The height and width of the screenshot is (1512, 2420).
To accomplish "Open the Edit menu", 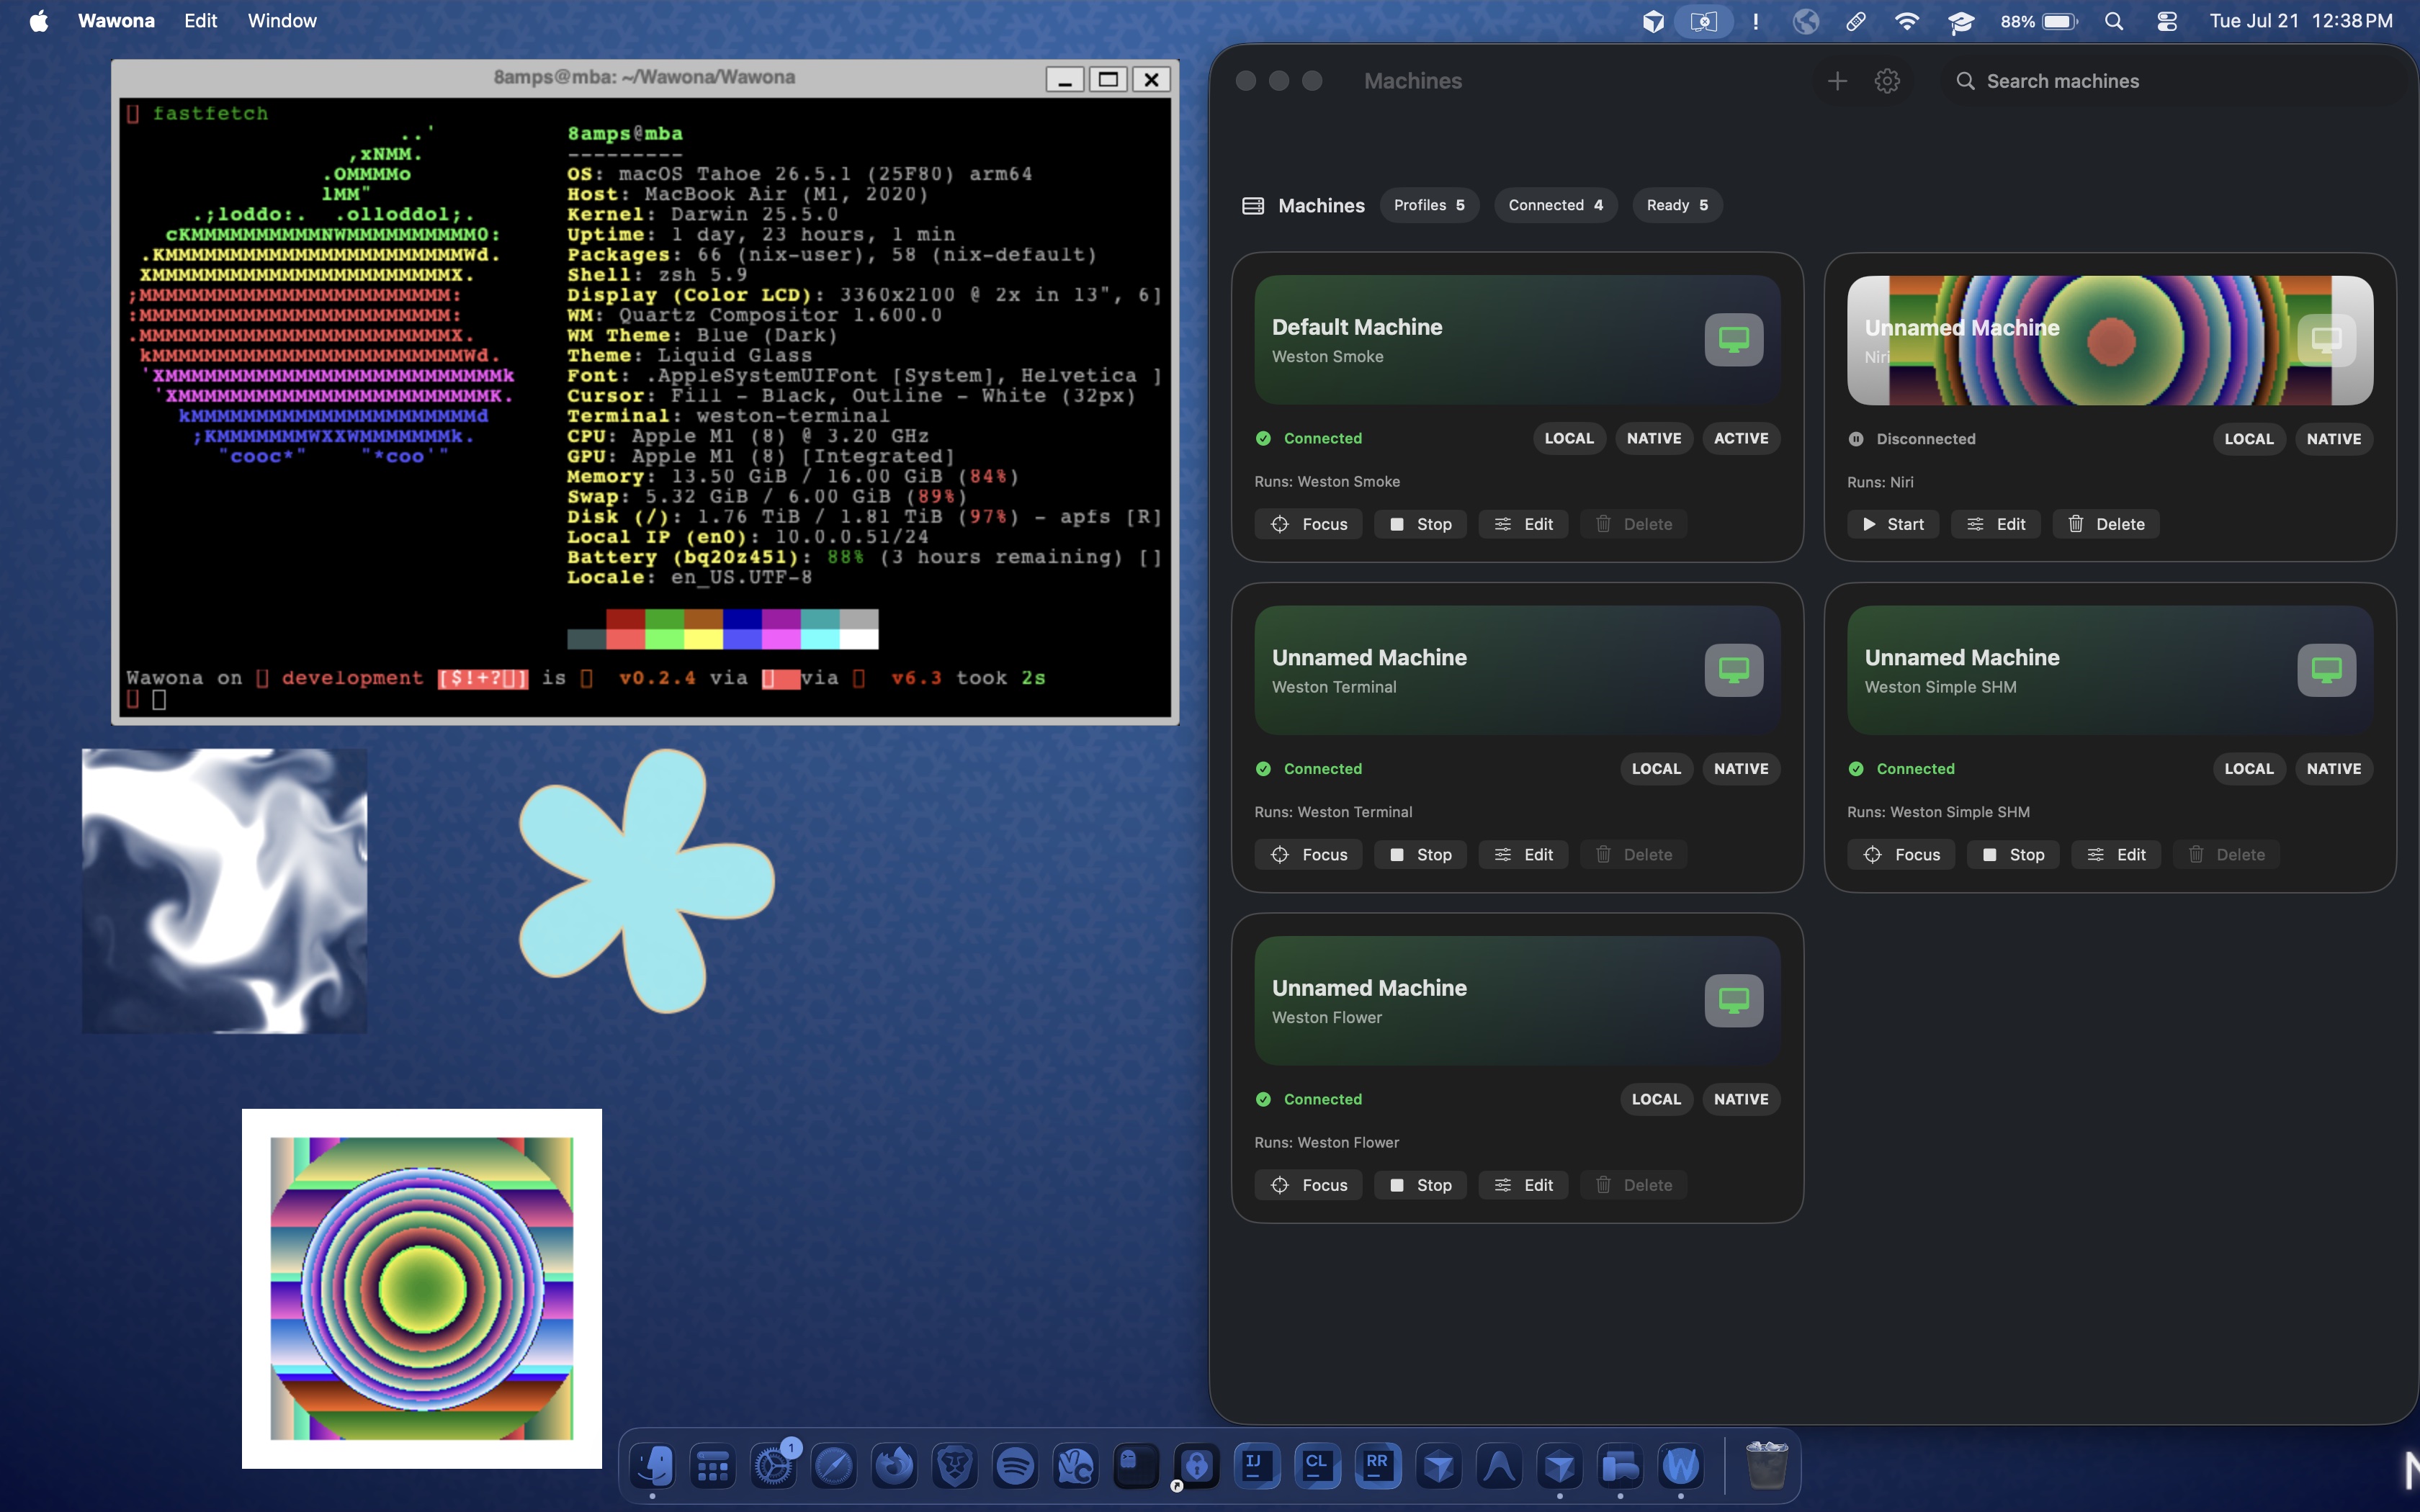I will 200,21.
